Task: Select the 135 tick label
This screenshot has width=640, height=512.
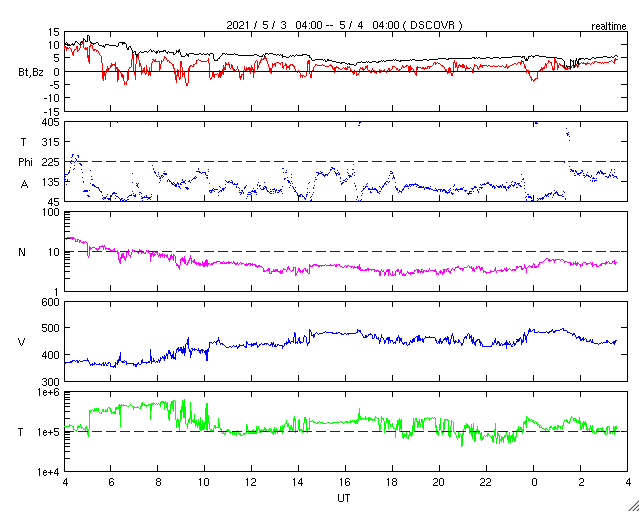Action: (51, 182)
